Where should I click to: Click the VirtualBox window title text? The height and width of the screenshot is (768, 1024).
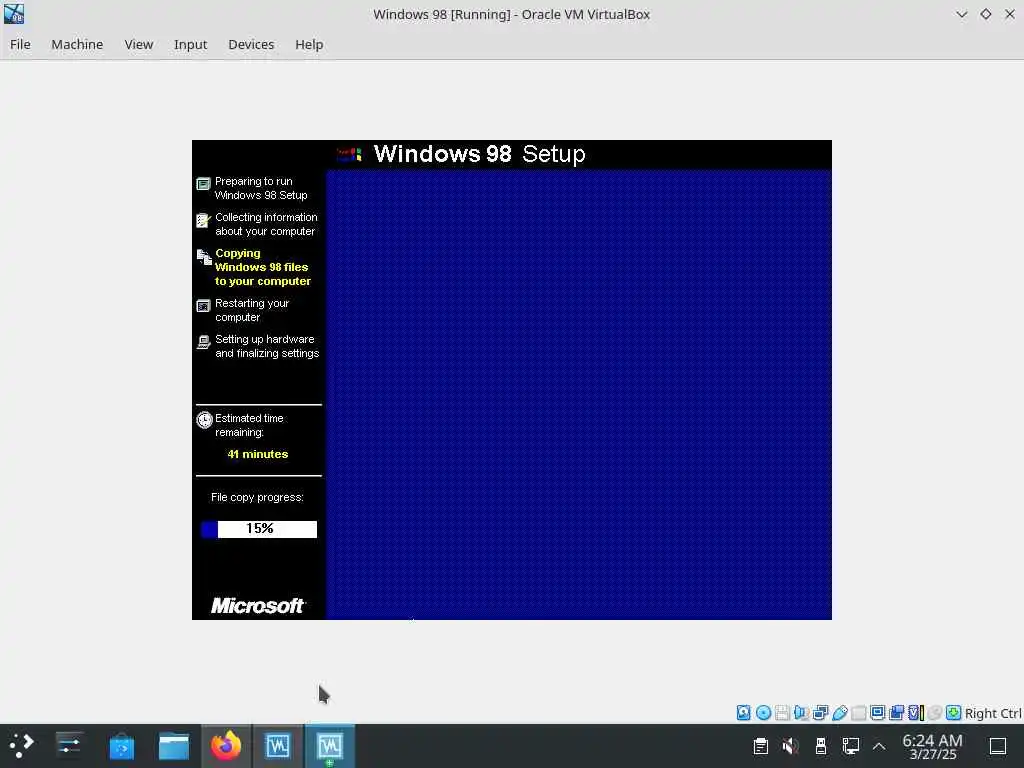tap(511, 14)
